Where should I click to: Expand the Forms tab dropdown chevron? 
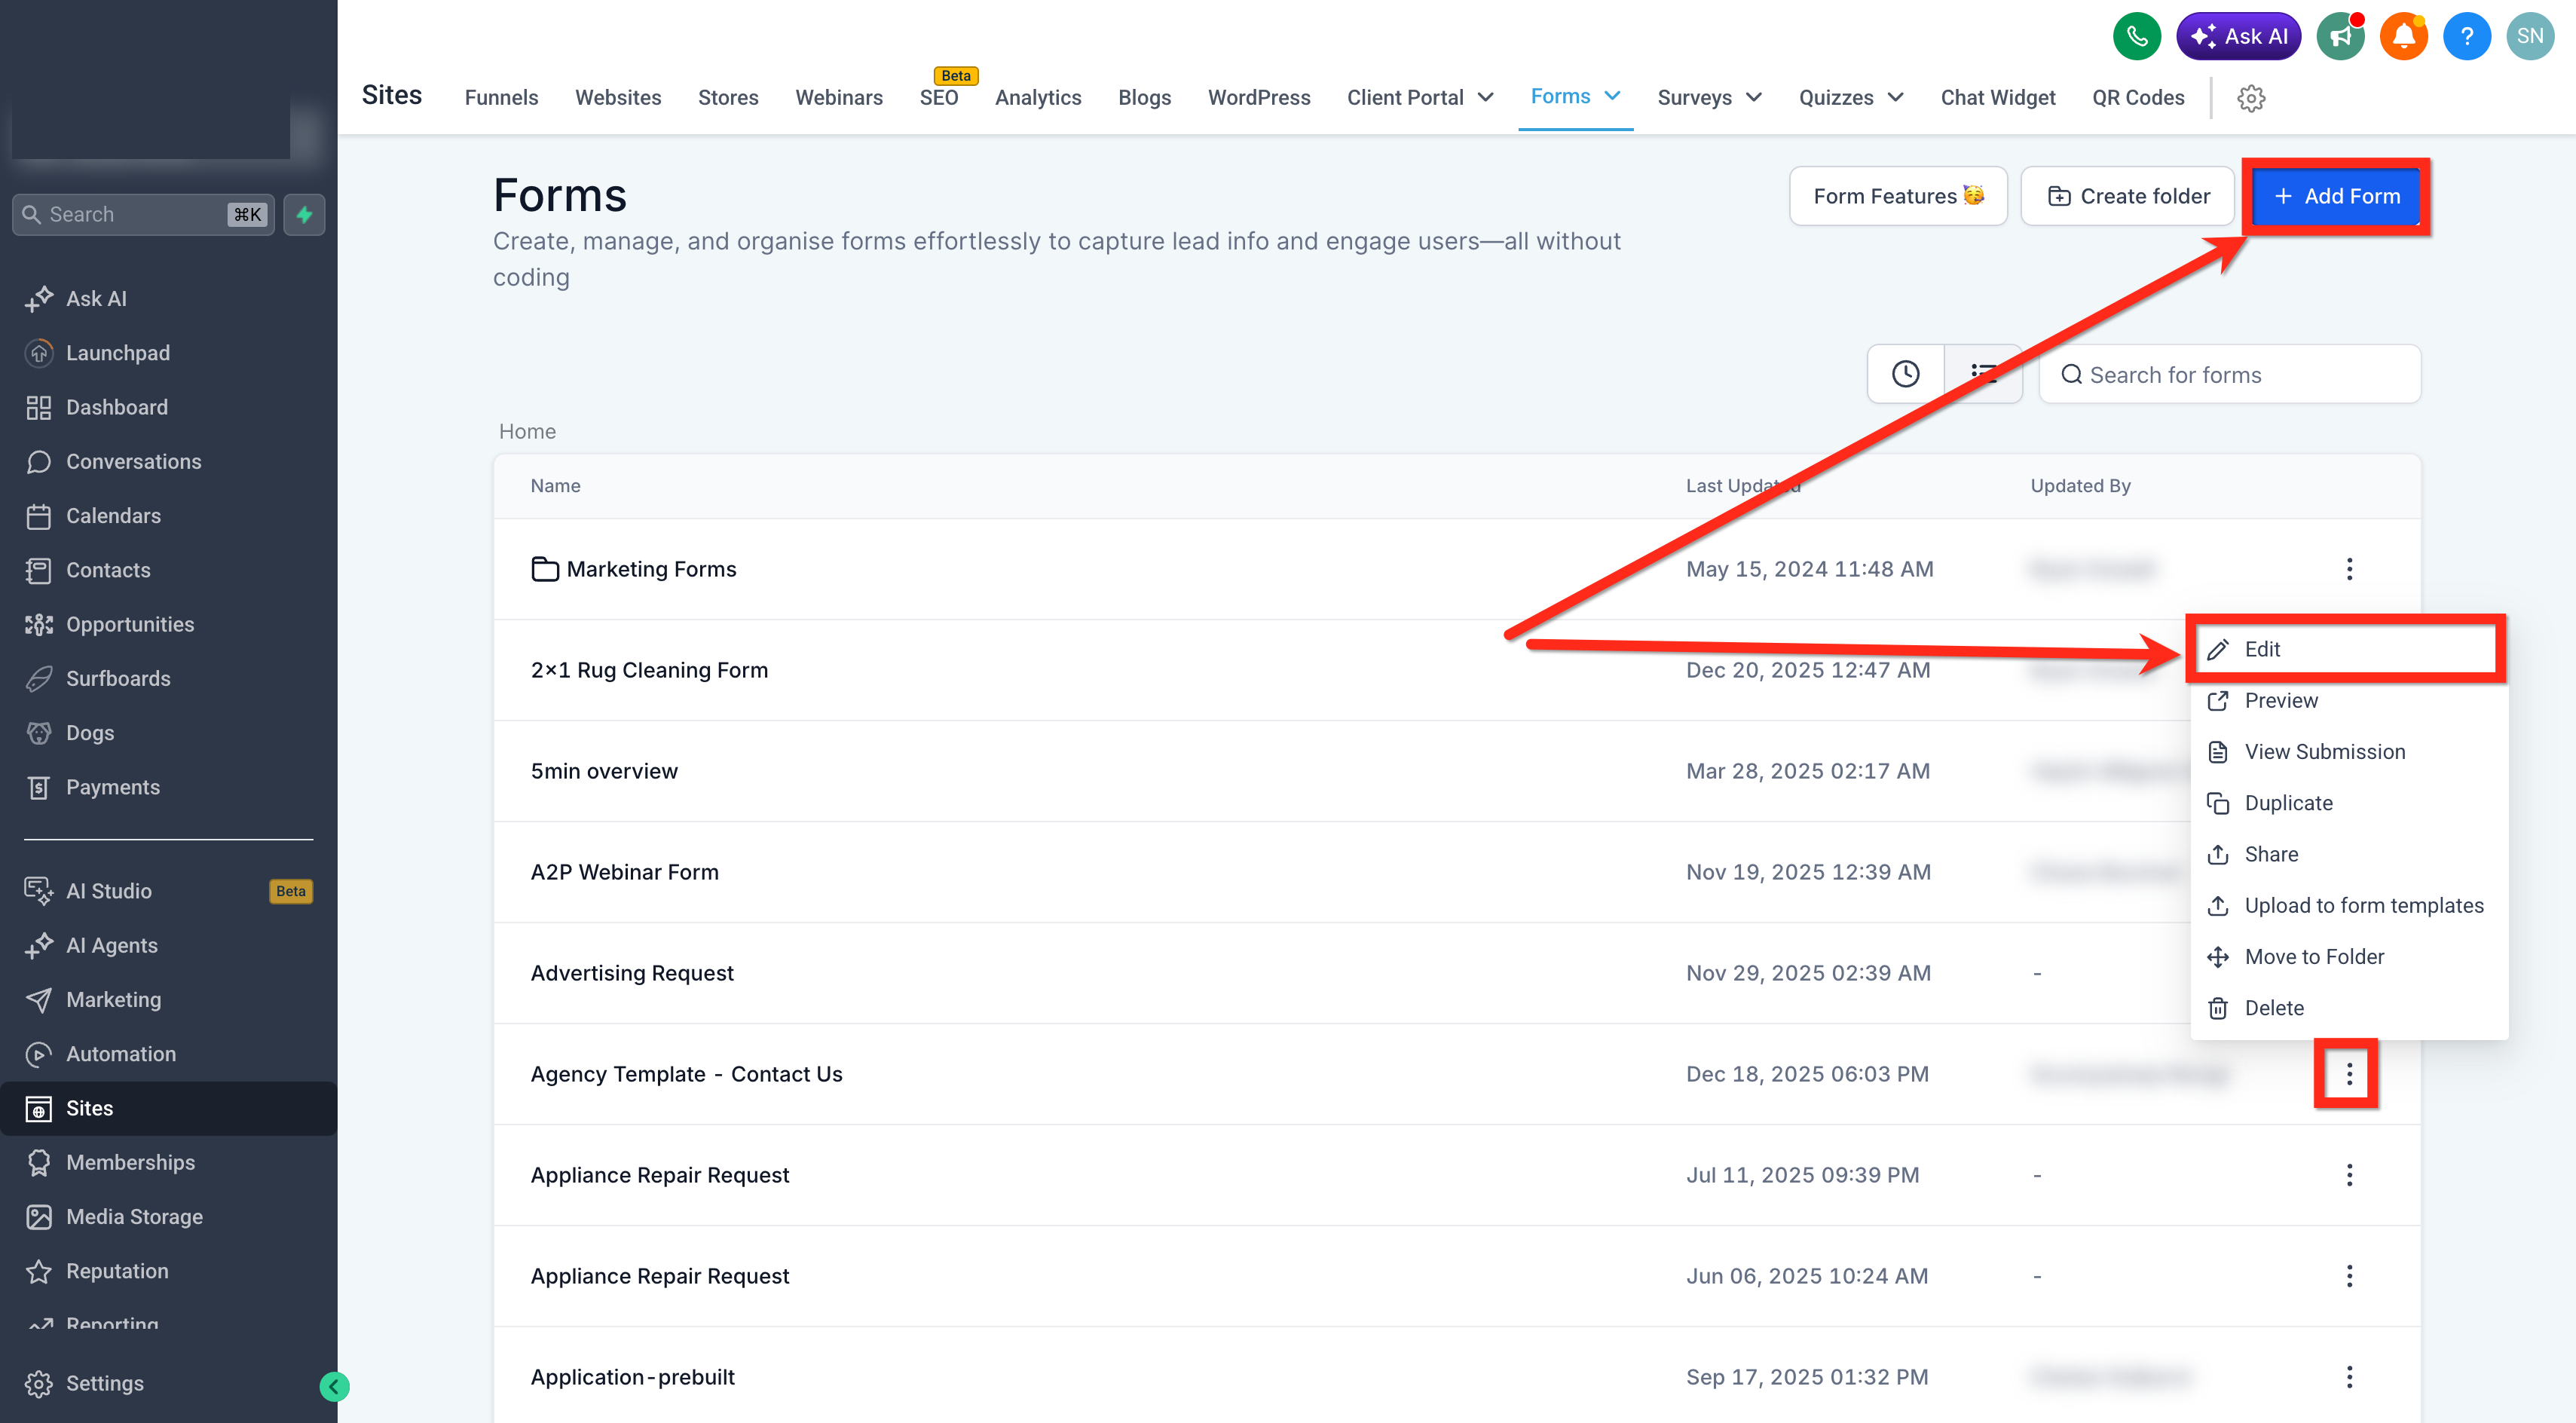point(1612,96)
